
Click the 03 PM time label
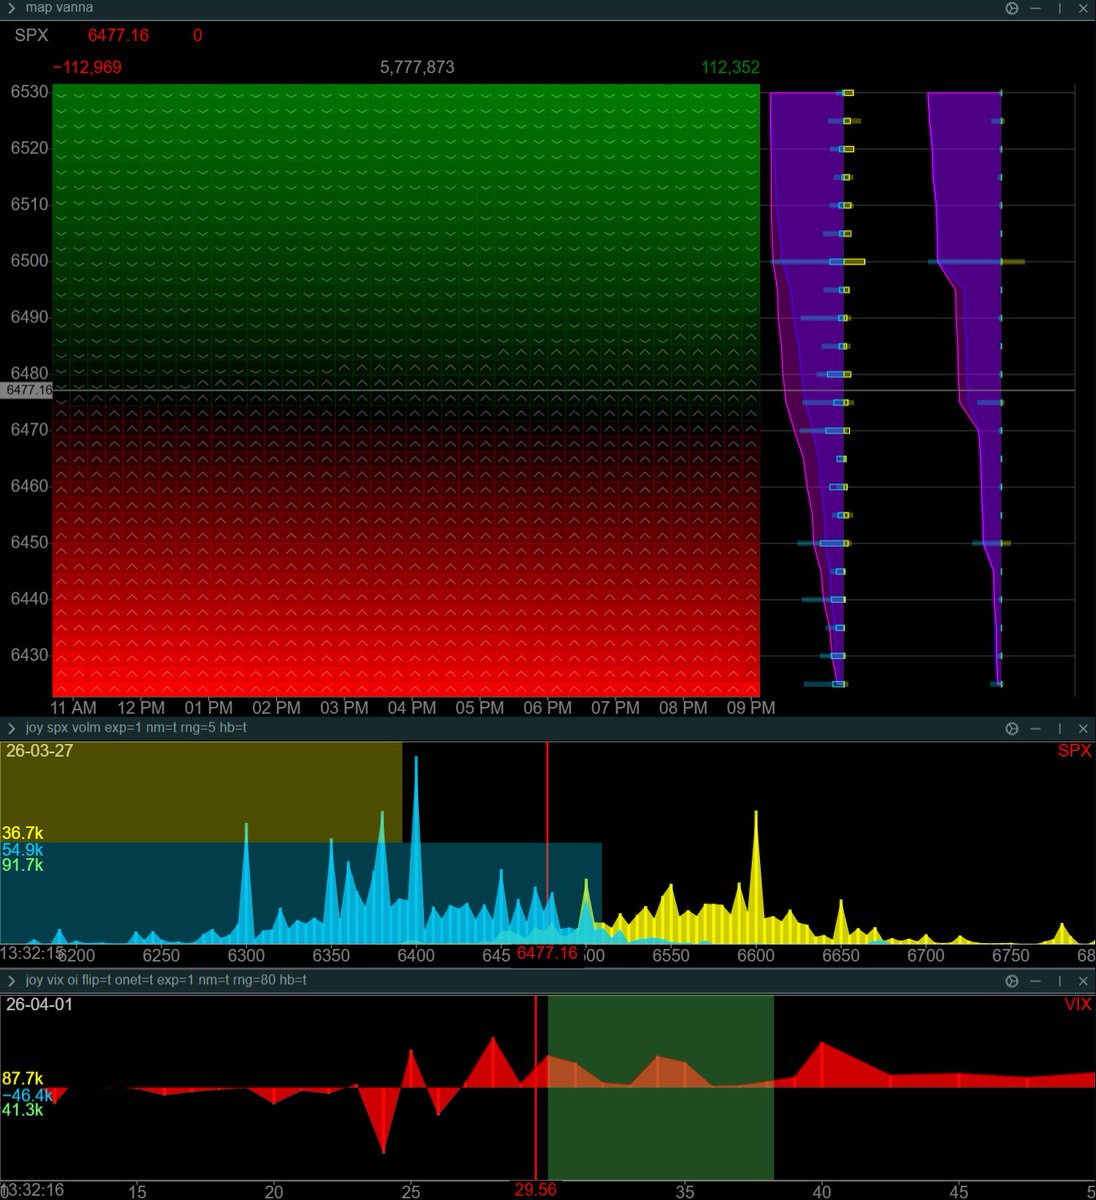[x=344, y=707]
